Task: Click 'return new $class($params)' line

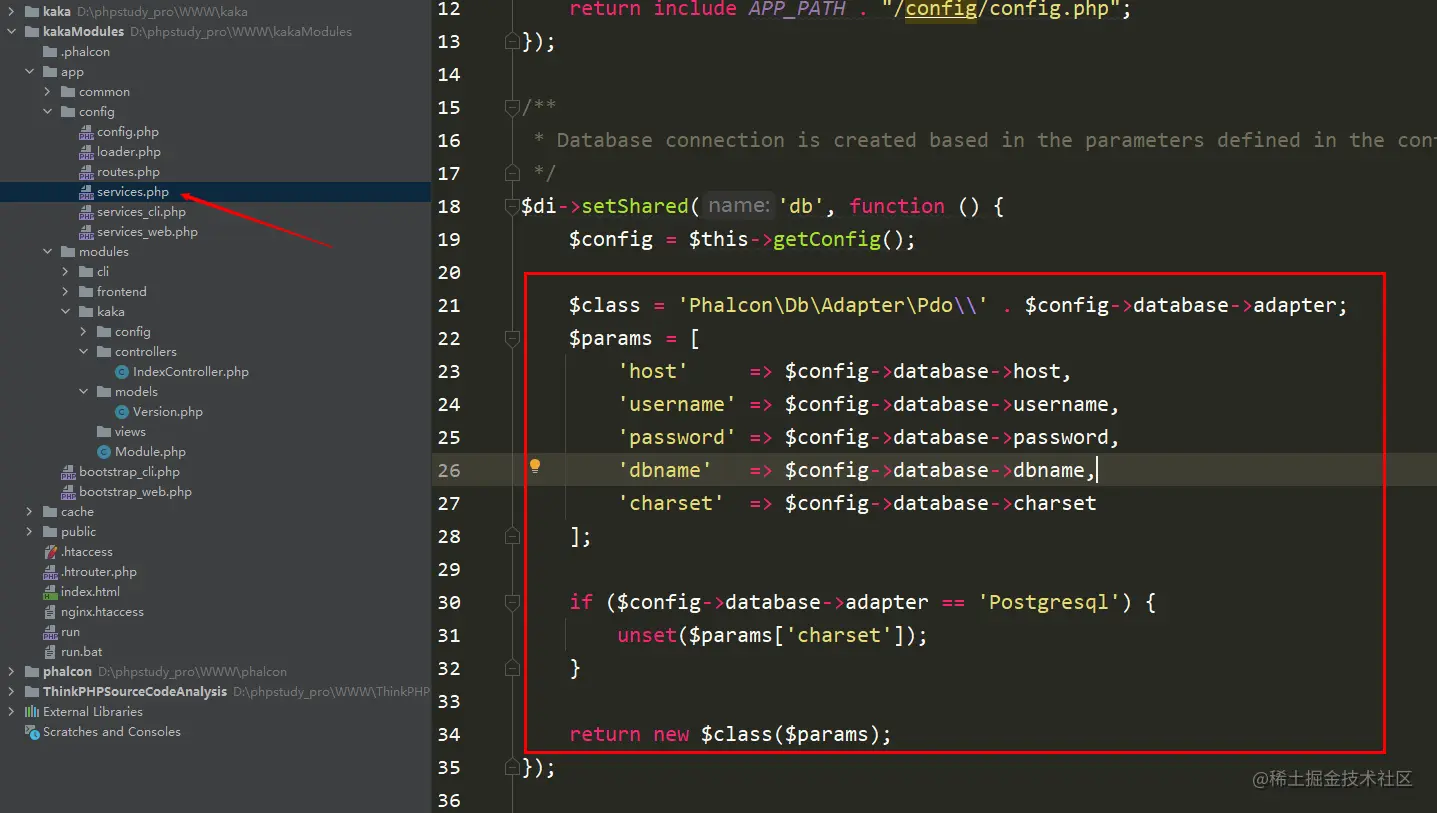Action: pyautogui.click(x=730, y=734)
